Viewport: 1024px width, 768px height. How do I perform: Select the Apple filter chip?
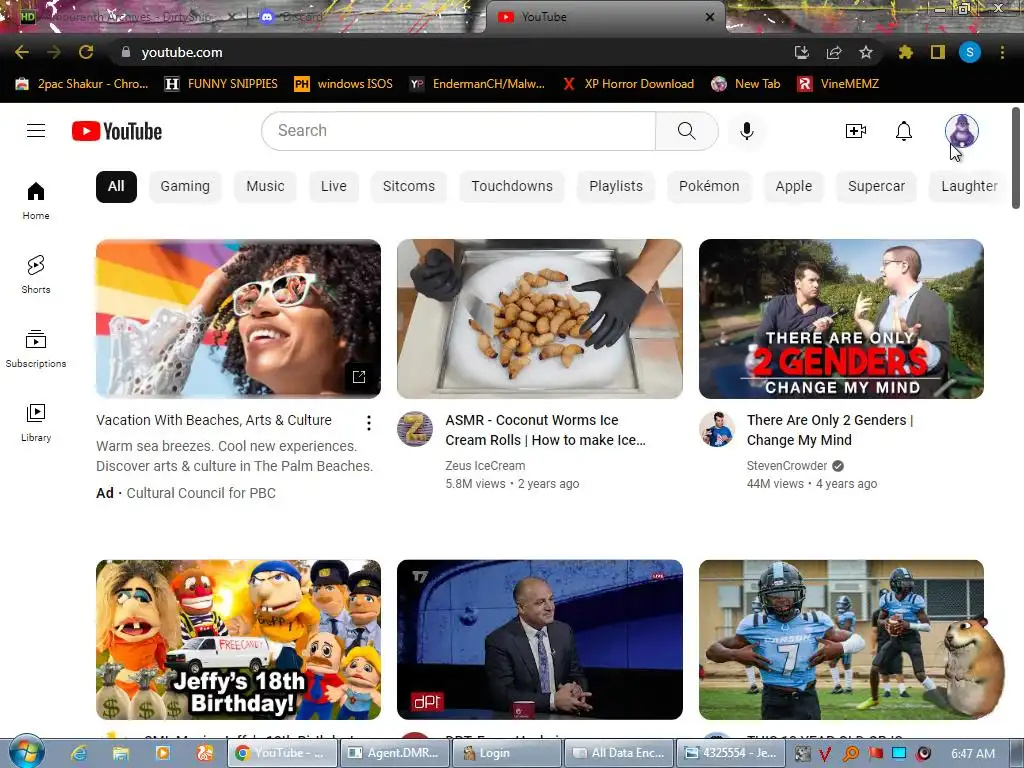coord(793,186)
